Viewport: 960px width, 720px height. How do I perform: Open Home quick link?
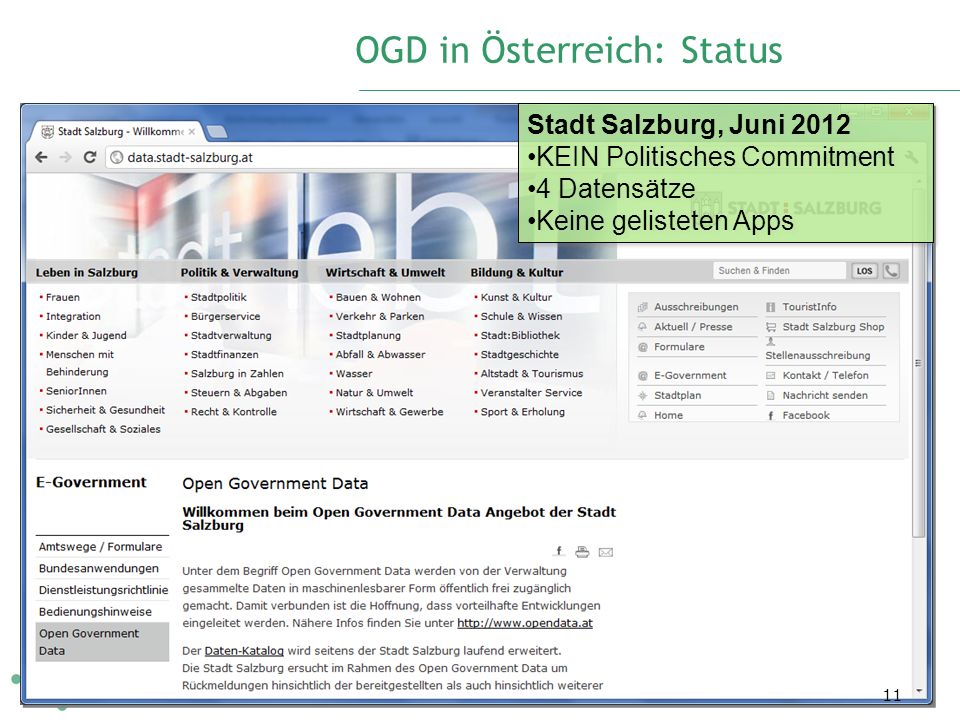tap(668, 415)
